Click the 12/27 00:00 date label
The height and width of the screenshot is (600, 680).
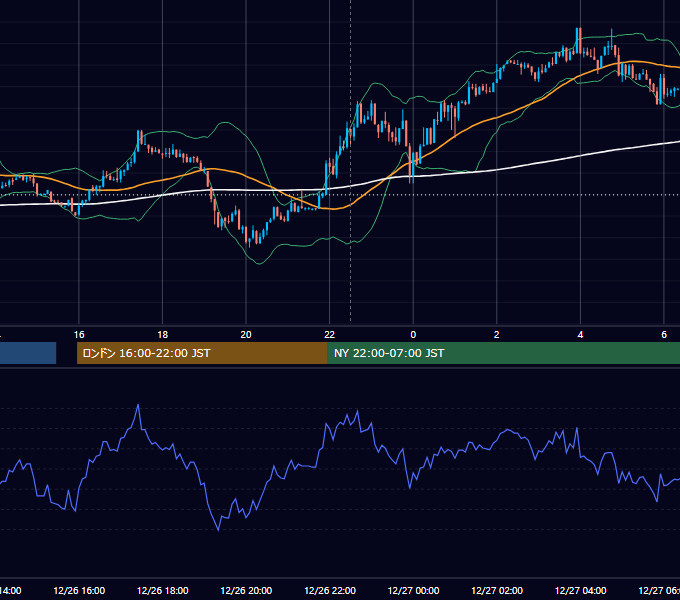413,590
